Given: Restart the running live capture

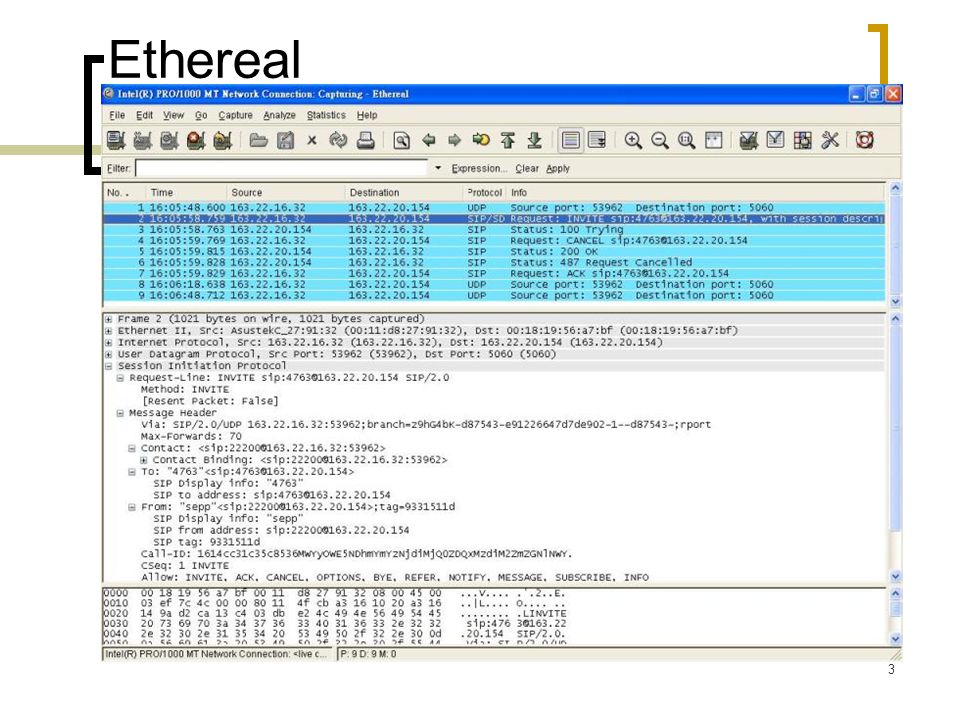Looking at the screenshot, I should point(223,140).
